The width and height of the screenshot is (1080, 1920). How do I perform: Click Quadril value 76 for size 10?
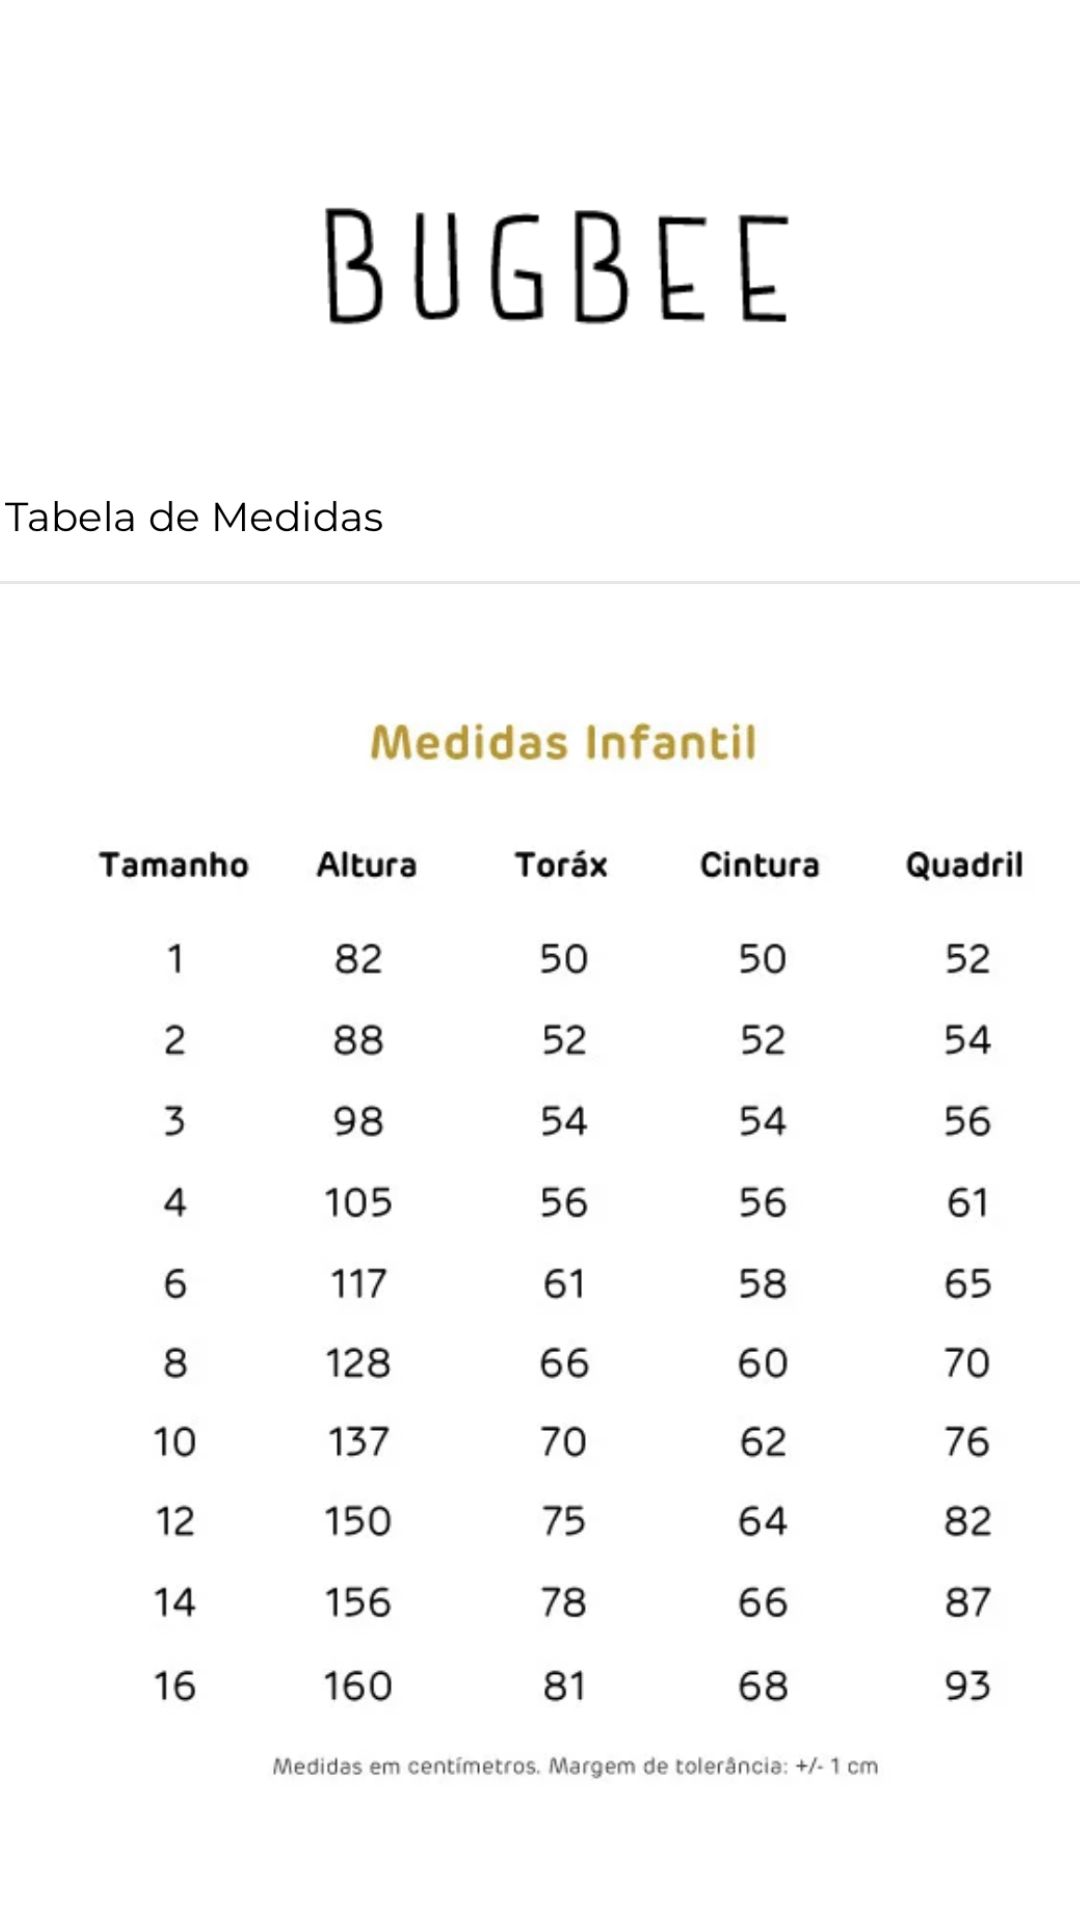(967, 1442)
